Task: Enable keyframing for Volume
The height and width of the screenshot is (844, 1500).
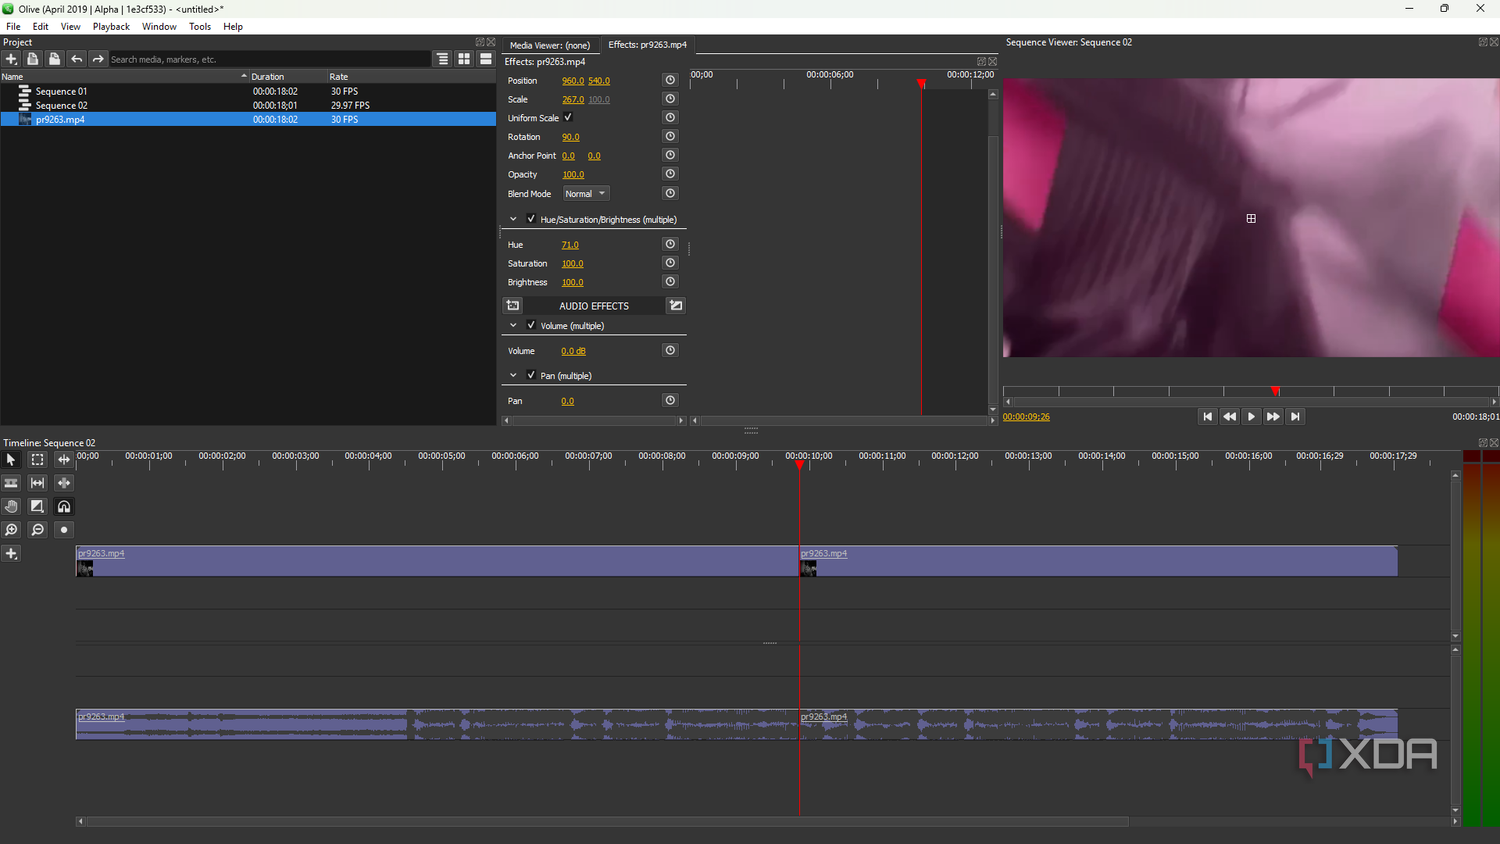Action: coord(670,350)
